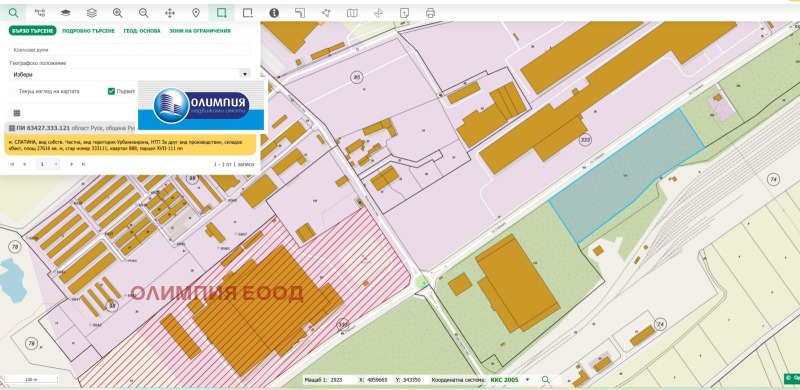
Task: Click search icon next to coordinate system
Action: tap(545, 380)
